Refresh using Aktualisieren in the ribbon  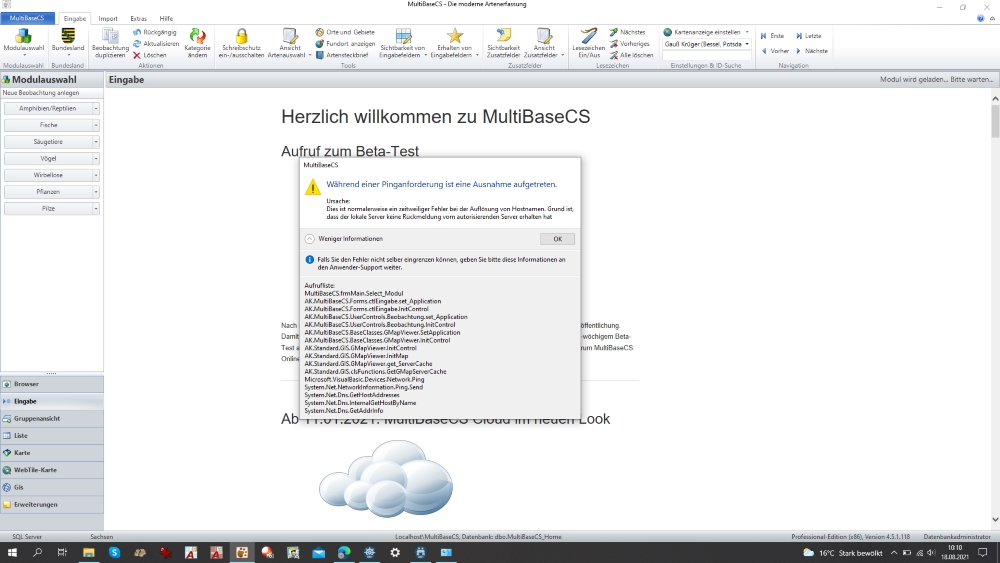coord(156,43)
